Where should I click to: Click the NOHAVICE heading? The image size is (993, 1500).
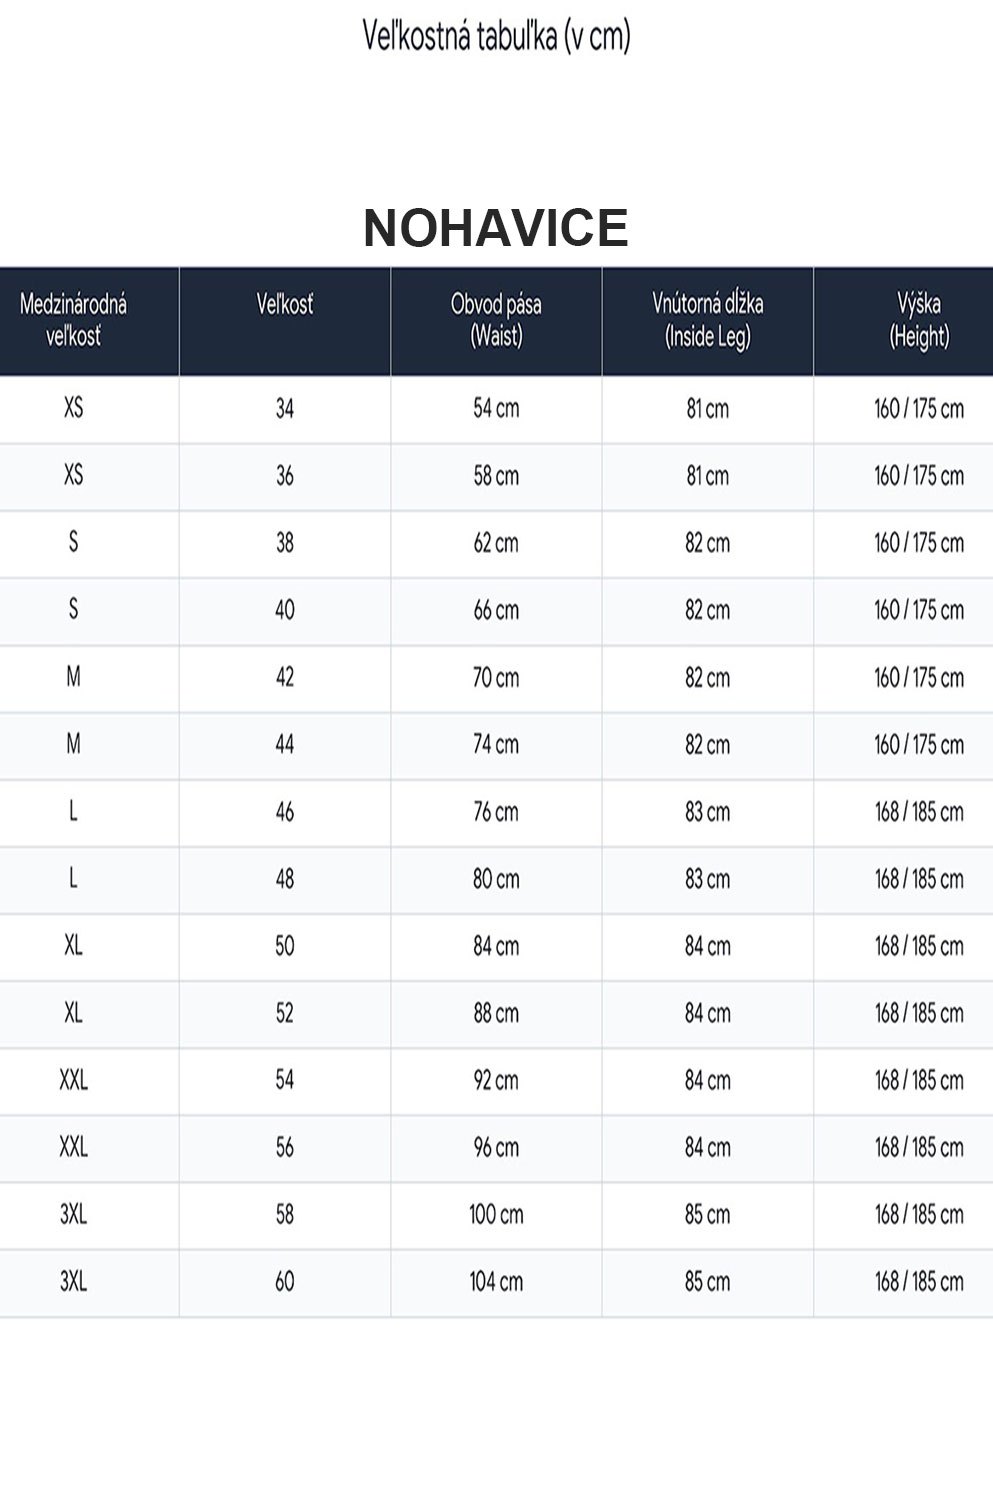[496, 228]
